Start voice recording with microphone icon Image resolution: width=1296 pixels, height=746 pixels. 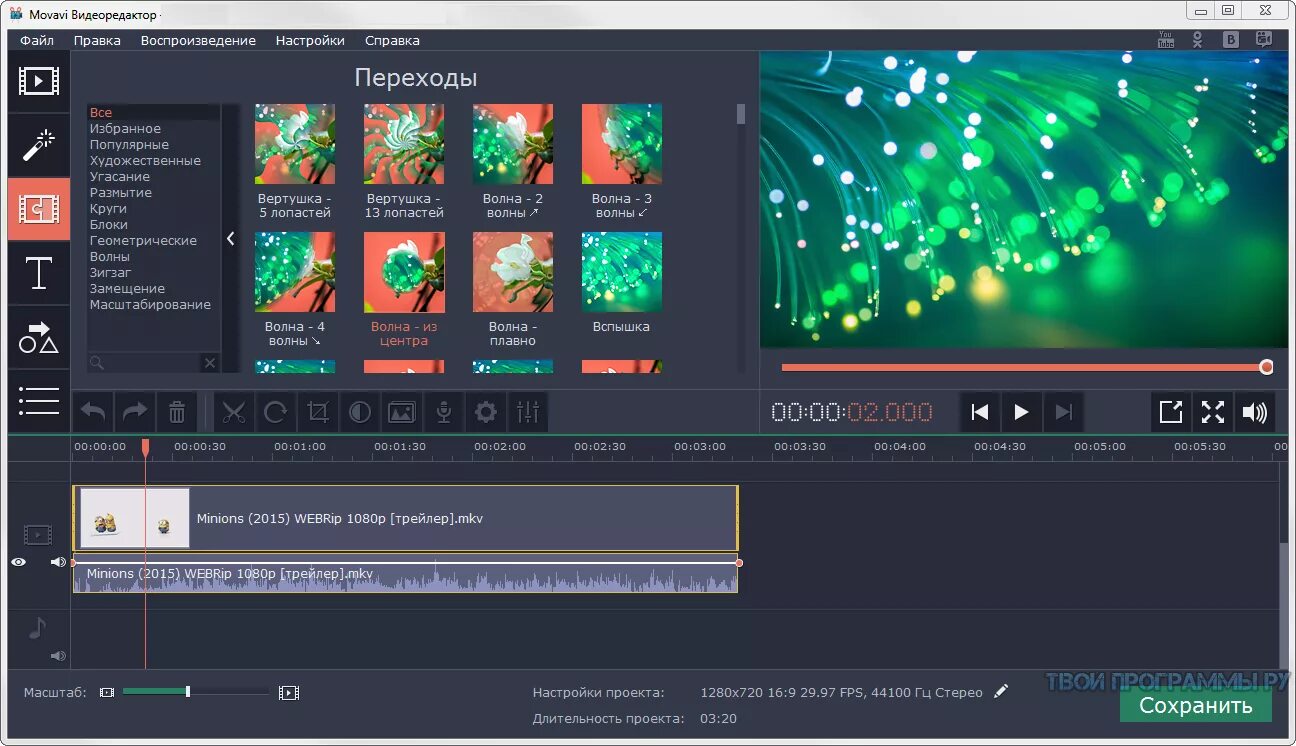[444, 411]
